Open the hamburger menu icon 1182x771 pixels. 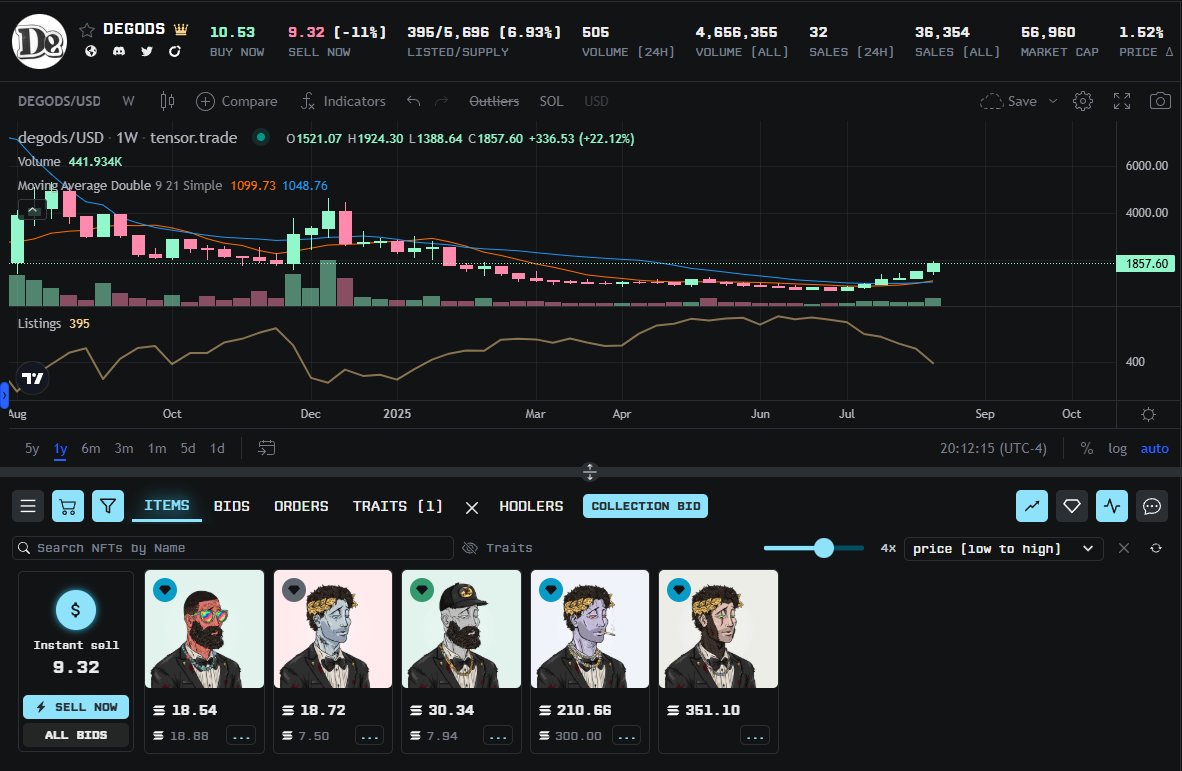pyautogui.click(x=28, y=506)
